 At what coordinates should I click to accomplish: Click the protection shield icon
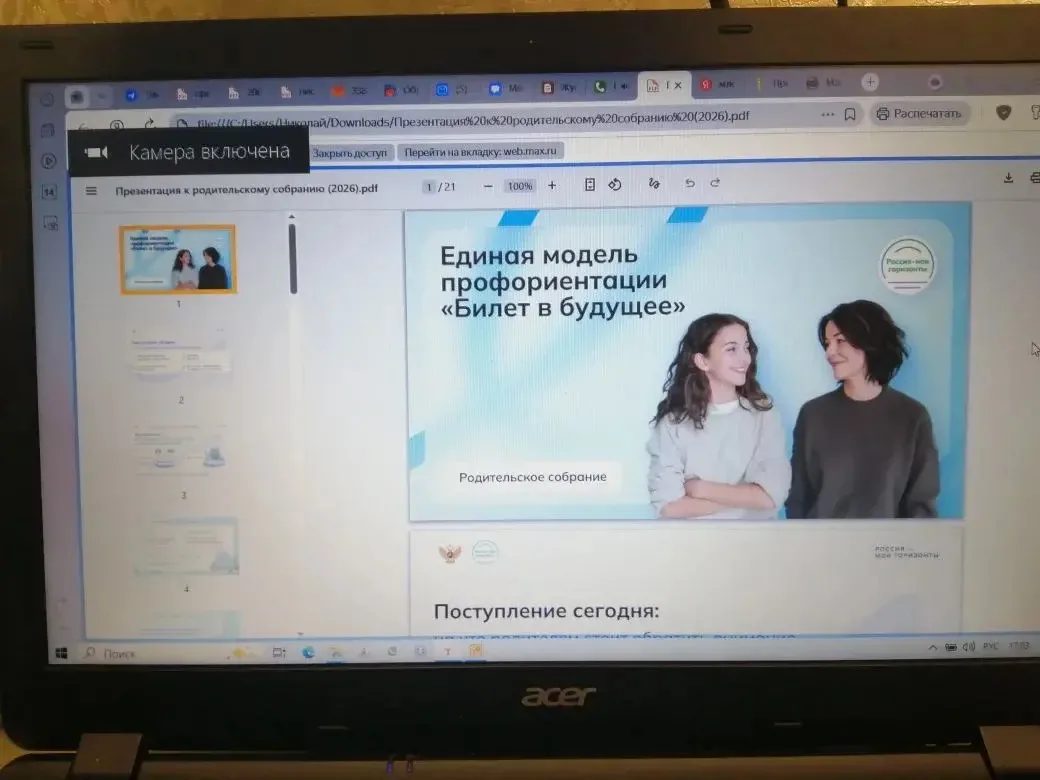pyautogui.click(x=1004, y=113)
